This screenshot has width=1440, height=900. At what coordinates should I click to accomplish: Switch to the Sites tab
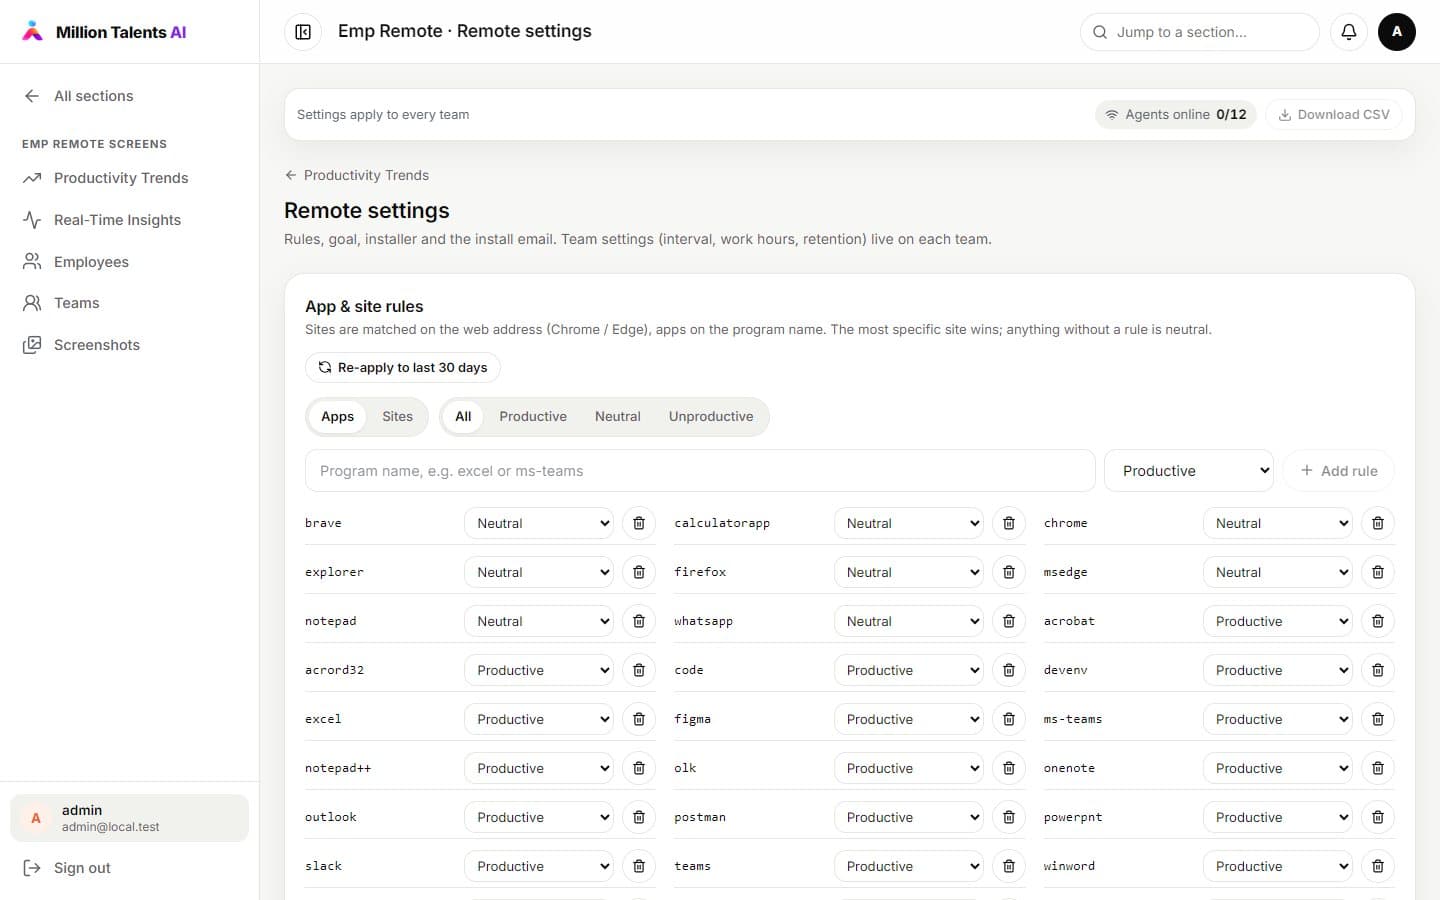[x=397, y=417]
